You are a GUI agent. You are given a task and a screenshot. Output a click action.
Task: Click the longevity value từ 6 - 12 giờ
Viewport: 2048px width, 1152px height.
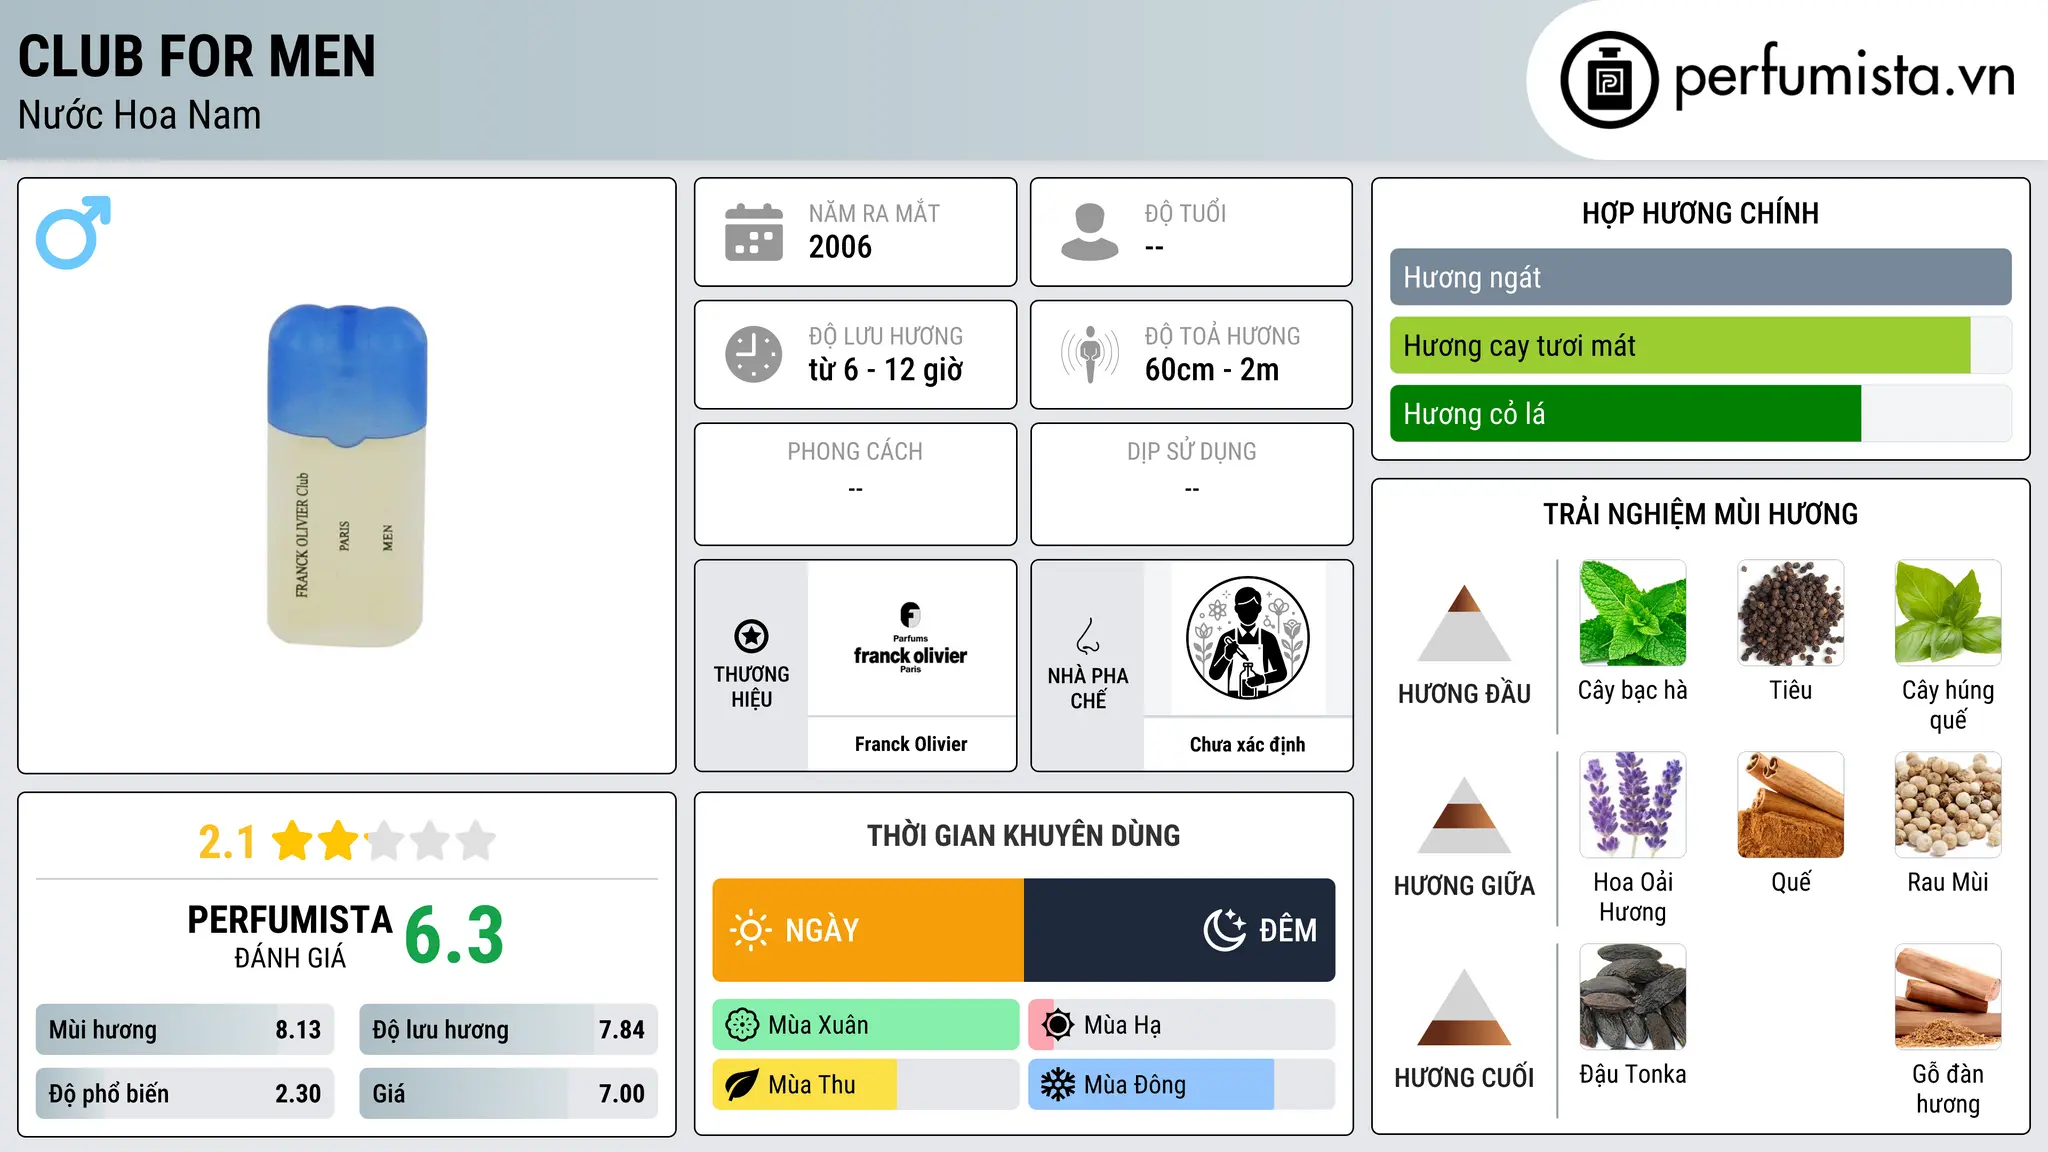coord(886,370)
